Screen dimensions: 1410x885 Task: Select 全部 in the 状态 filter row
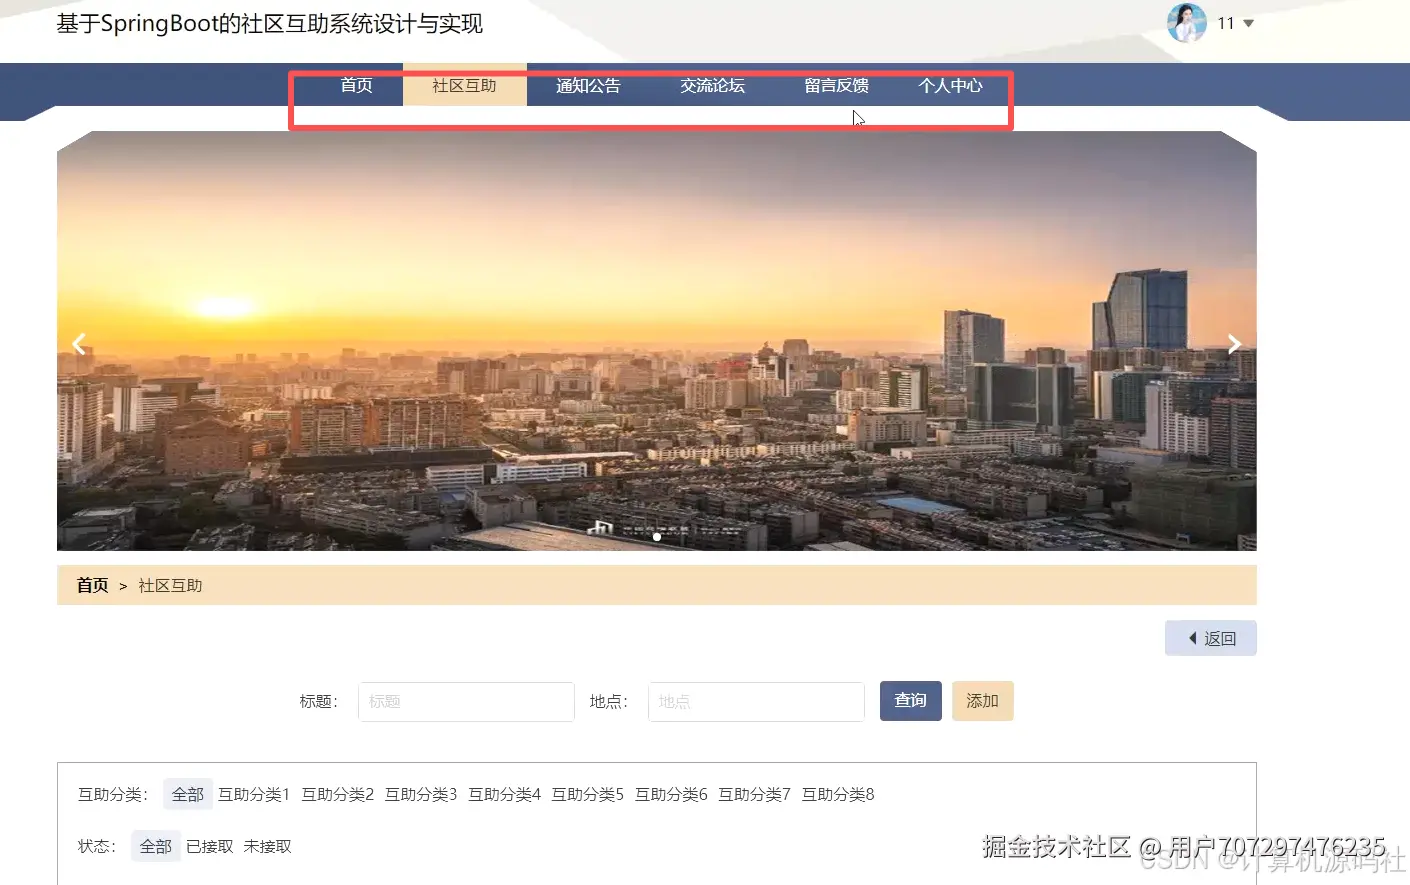click(x=155, y=845)
